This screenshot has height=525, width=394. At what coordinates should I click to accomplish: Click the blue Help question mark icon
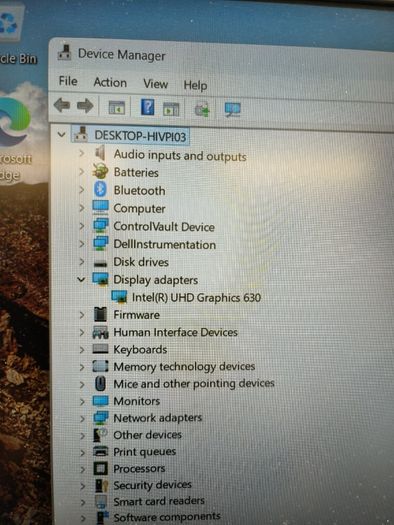click(147, 107)
